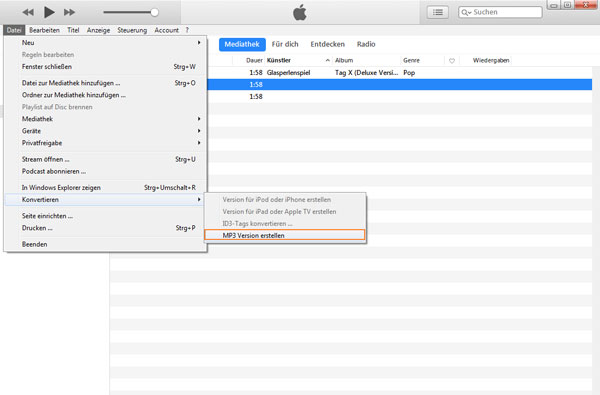Adjust the volume slider knob
This screenshot has width=600, height=395.
click(x=155, y=12)
